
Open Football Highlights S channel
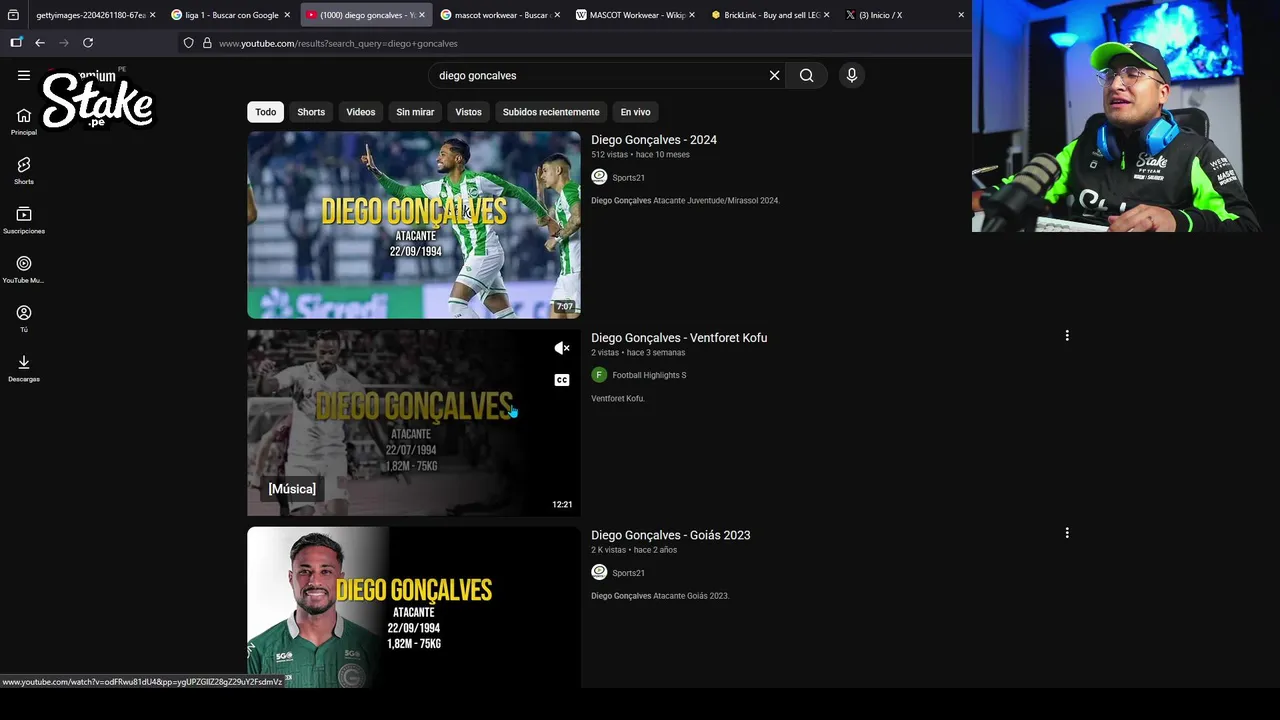pos(649,375)
